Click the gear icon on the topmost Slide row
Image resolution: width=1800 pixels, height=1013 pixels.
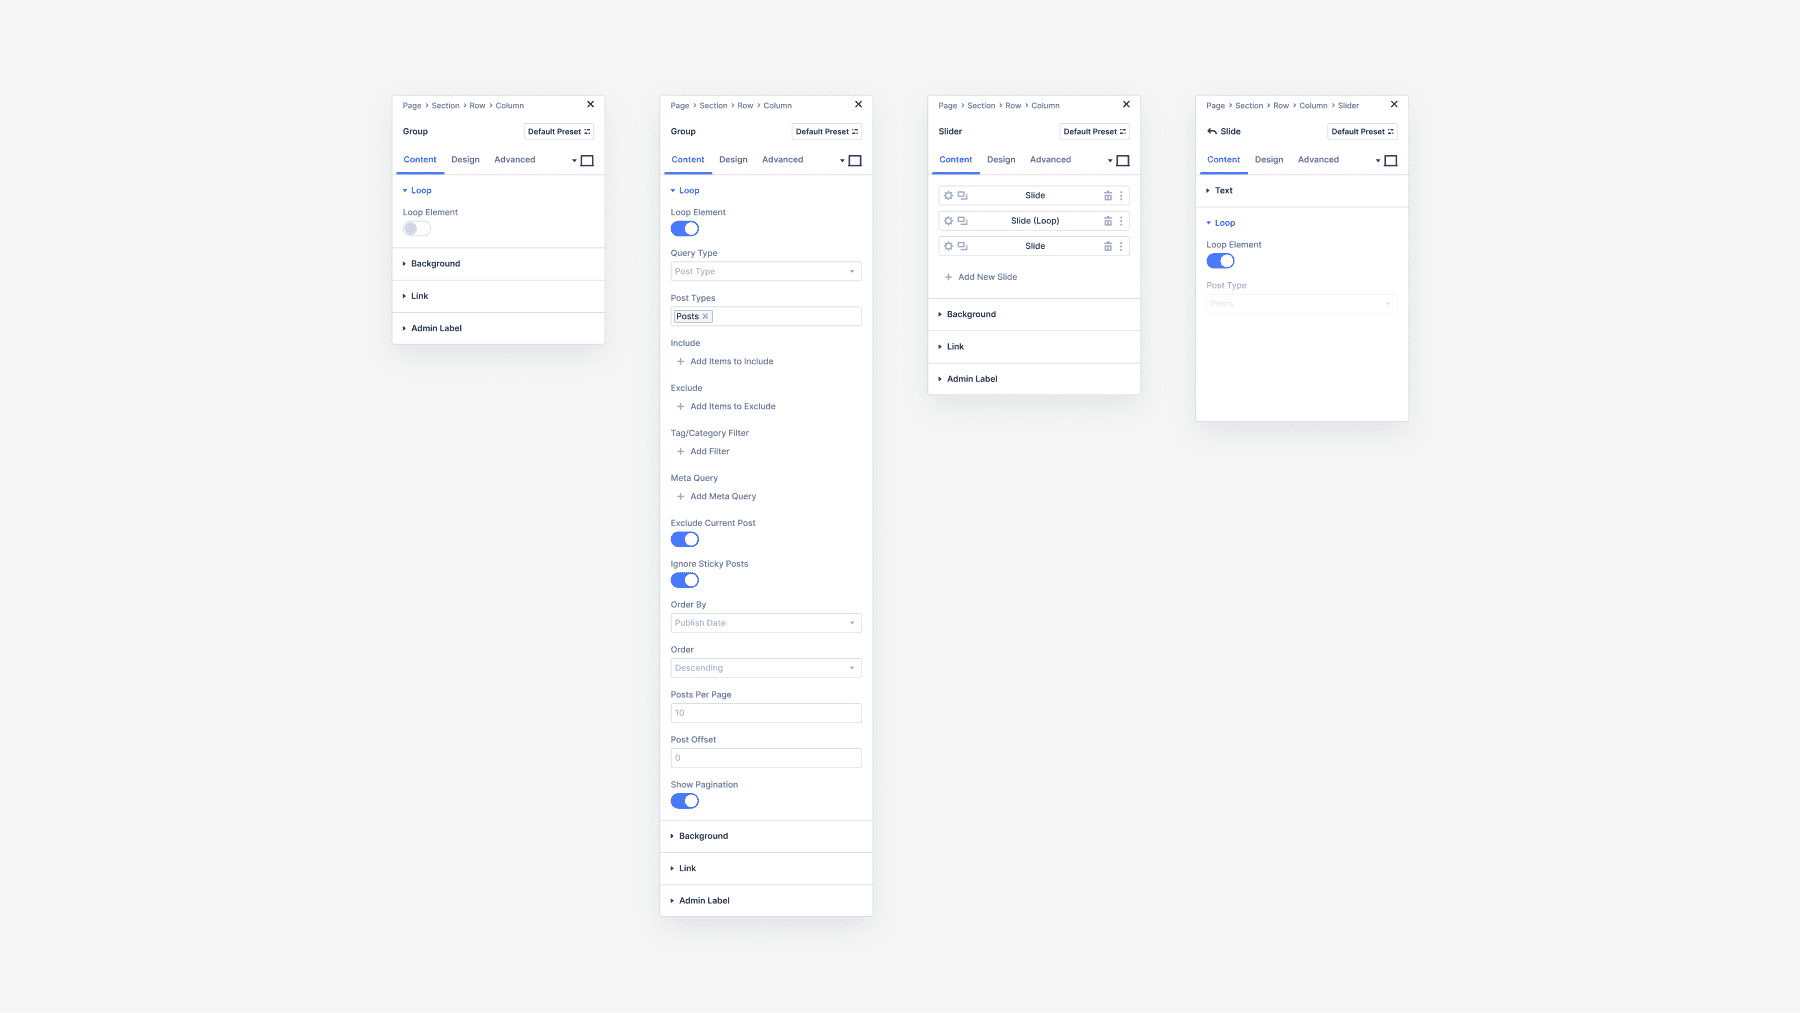(x=948, y=196)
